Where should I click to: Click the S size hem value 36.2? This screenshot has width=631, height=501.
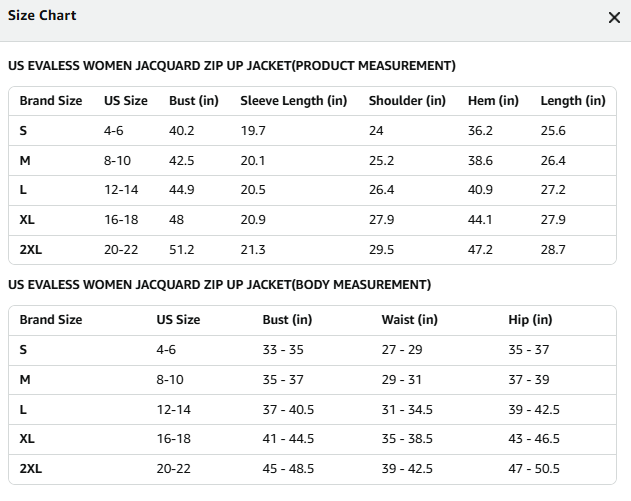pos(480,131)
